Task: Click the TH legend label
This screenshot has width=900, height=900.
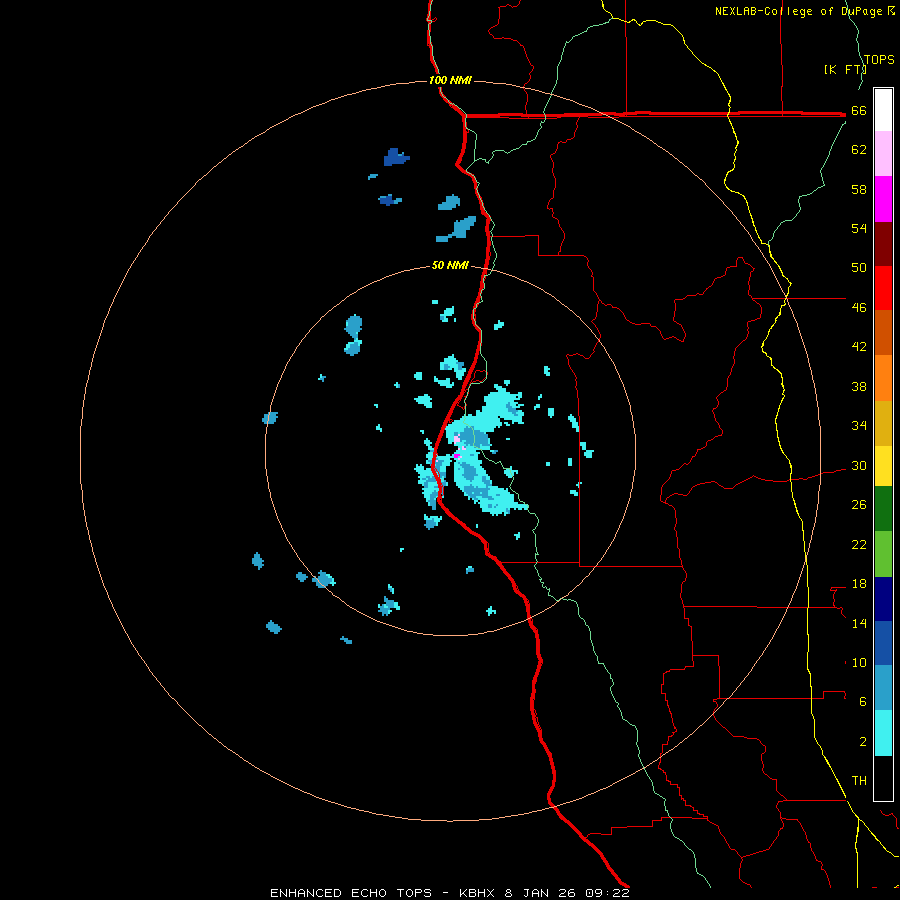Action: 859,781
